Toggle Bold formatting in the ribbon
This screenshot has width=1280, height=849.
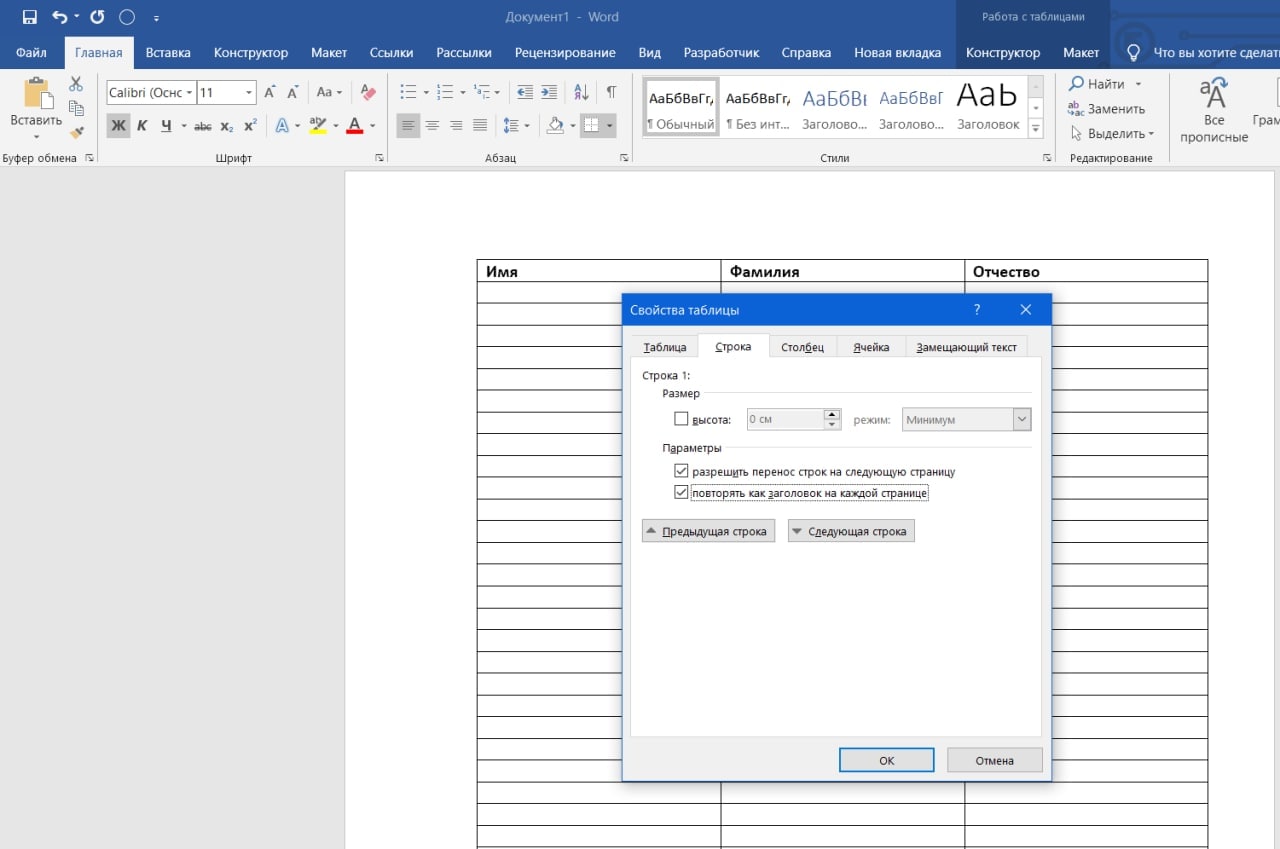pyautogui.click(x=118, y=125)
